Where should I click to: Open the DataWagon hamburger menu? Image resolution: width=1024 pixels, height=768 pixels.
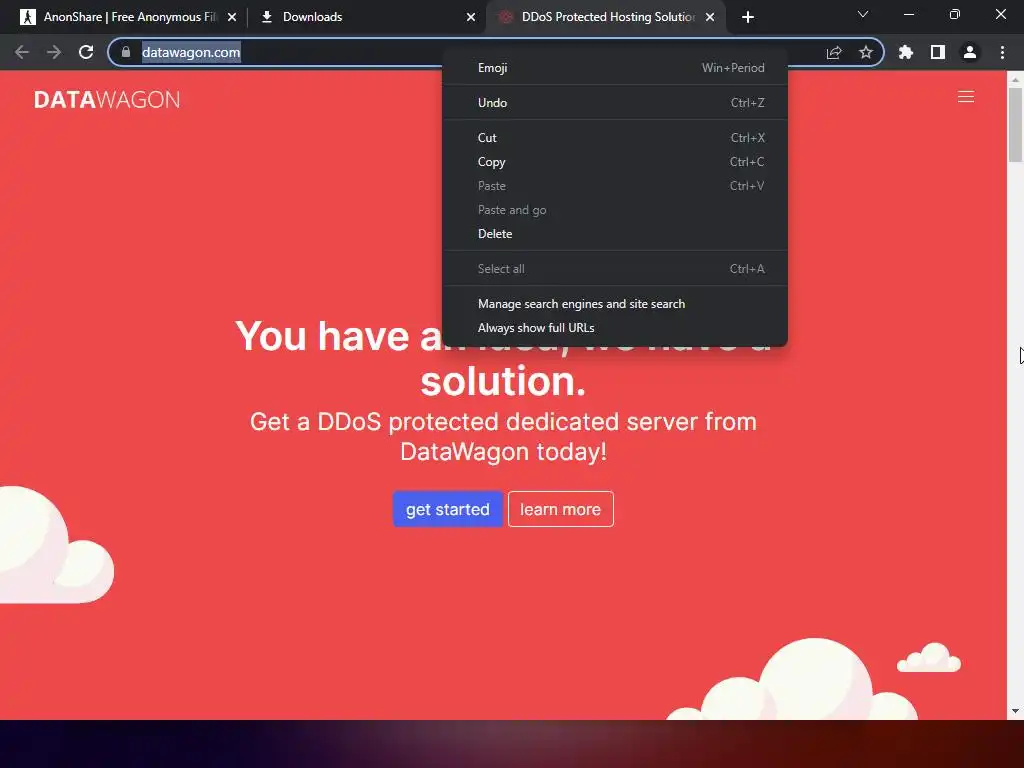click(966, 97)
